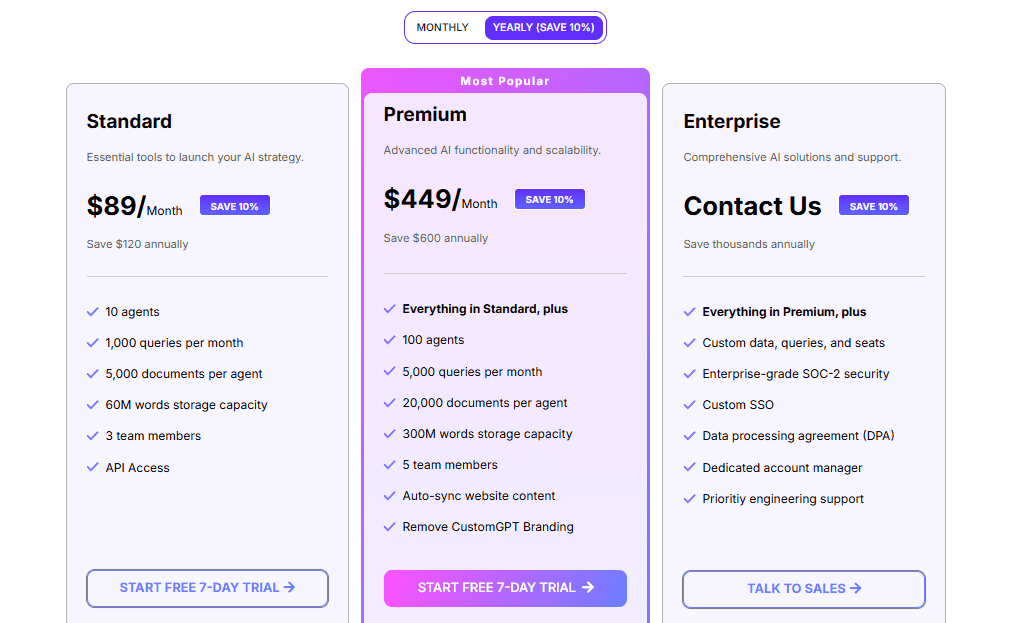This screenshot has height=623, width=1014.
Task: Click the checkmark beside Dedicated account manager
Action: 689,467
